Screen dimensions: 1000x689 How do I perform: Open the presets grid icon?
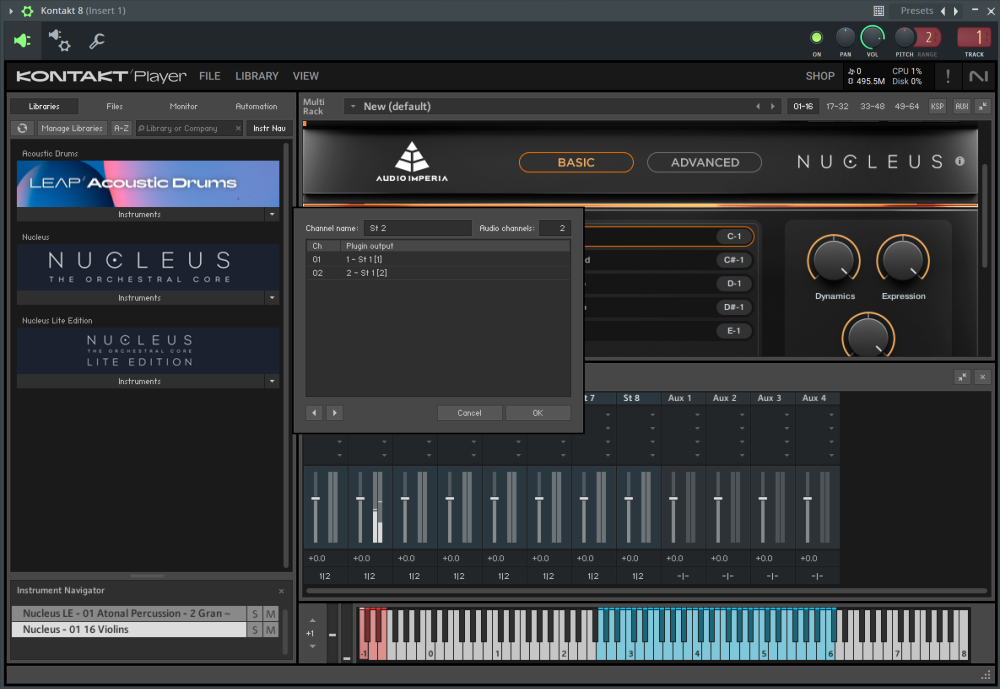pos(878,11)
